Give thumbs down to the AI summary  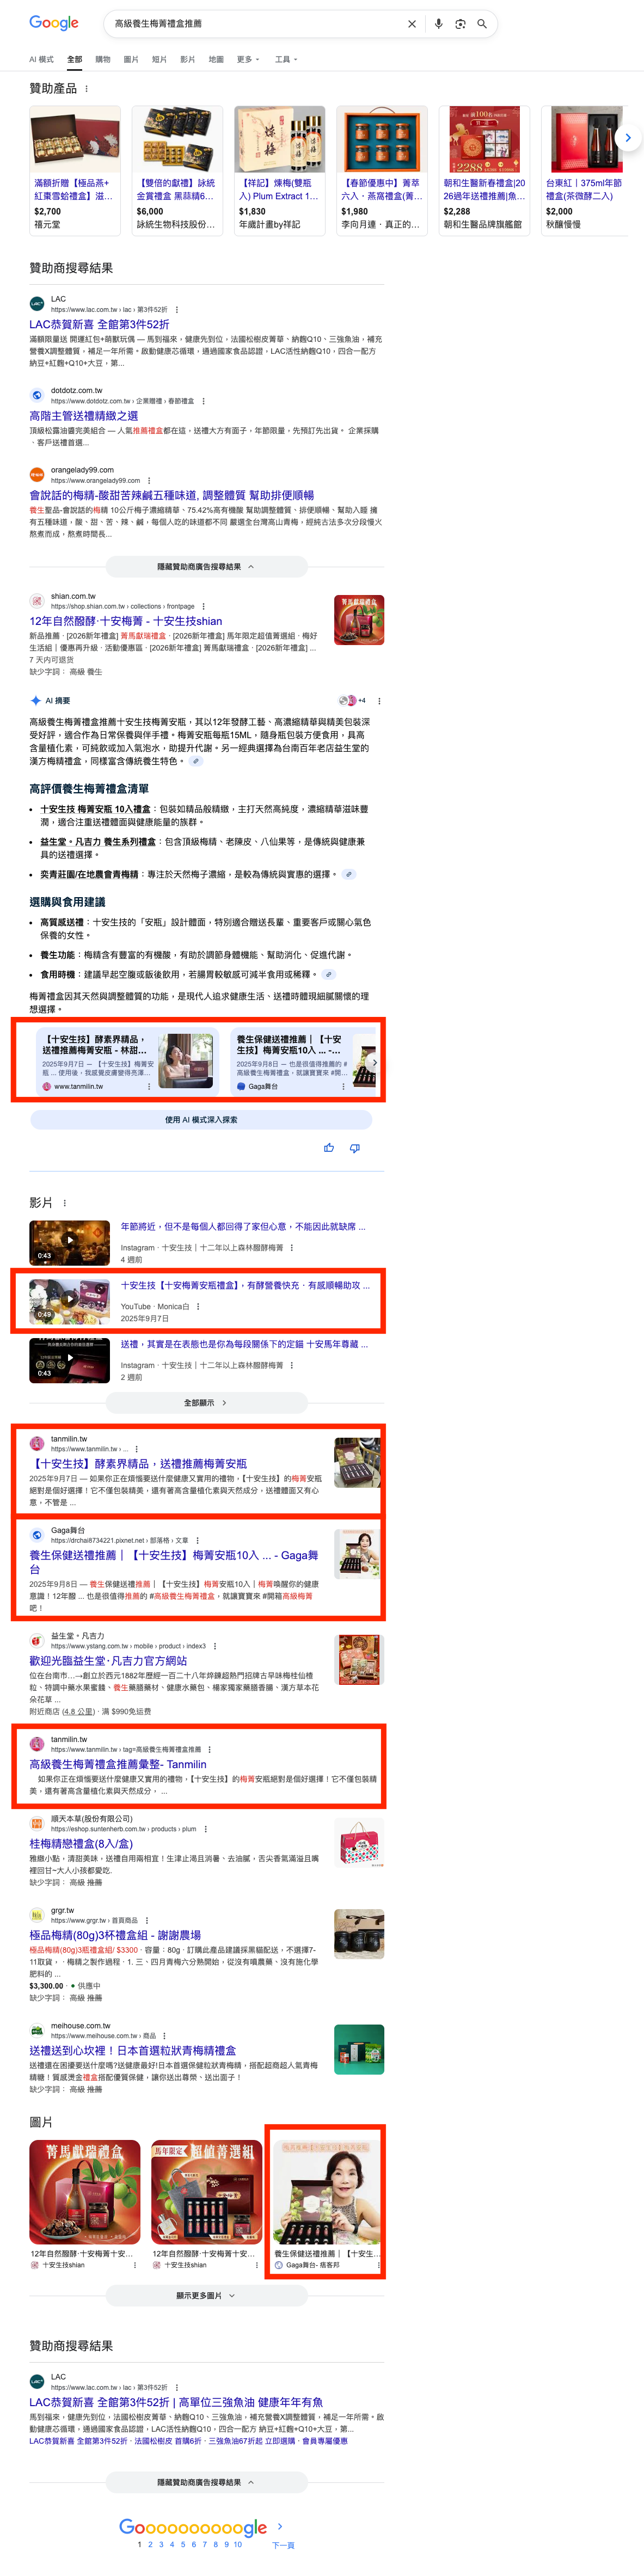(x=355, y=1148)
